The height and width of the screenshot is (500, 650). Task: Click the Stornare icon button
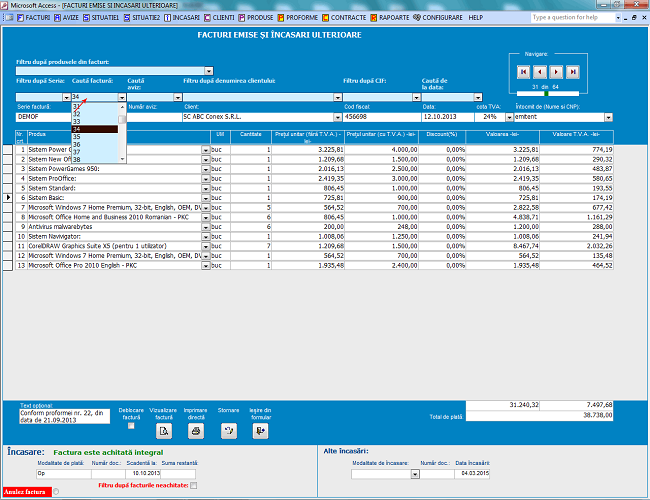pos(229,431)
